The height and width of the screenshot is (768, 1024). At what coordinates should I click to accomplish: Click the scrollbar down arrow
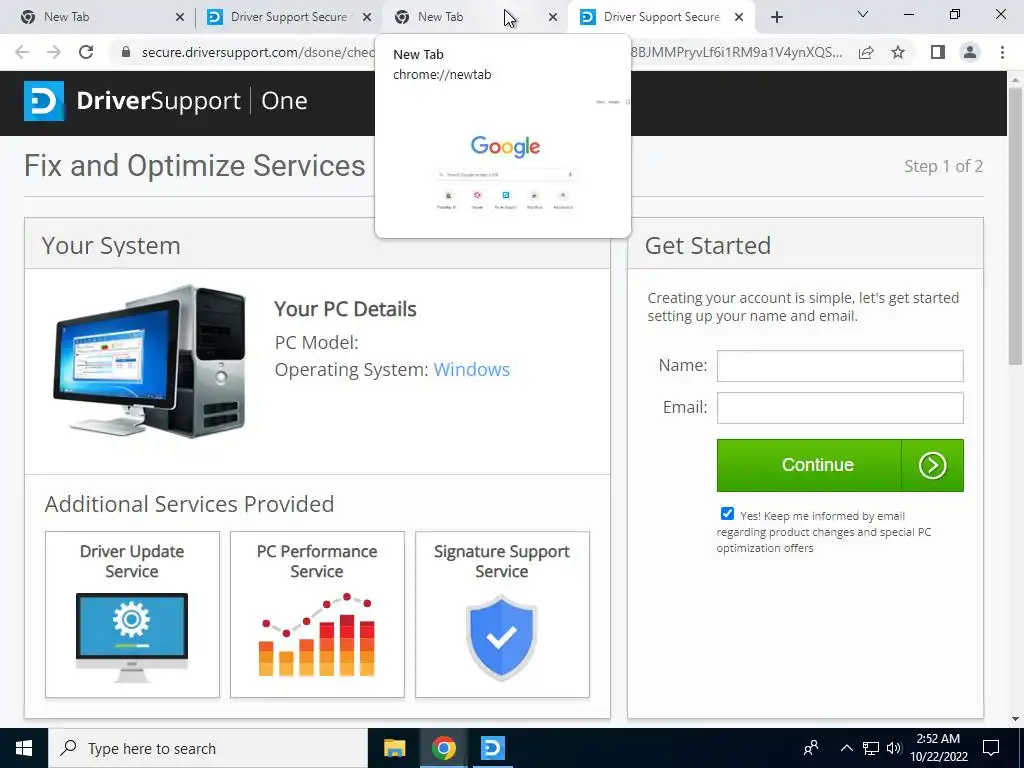point(1016,719)
